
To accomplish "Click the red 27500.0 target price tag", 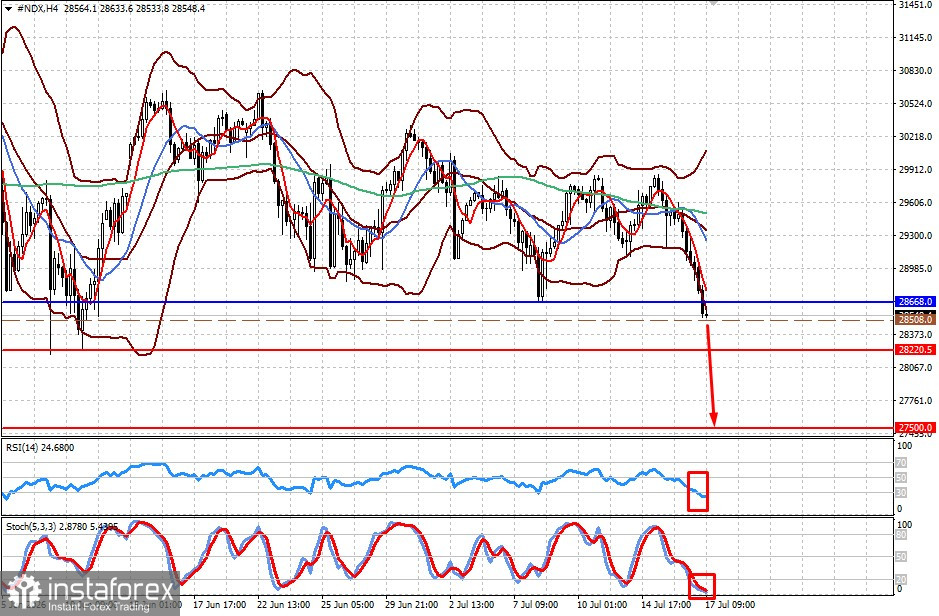I will (x=916, y=427).
